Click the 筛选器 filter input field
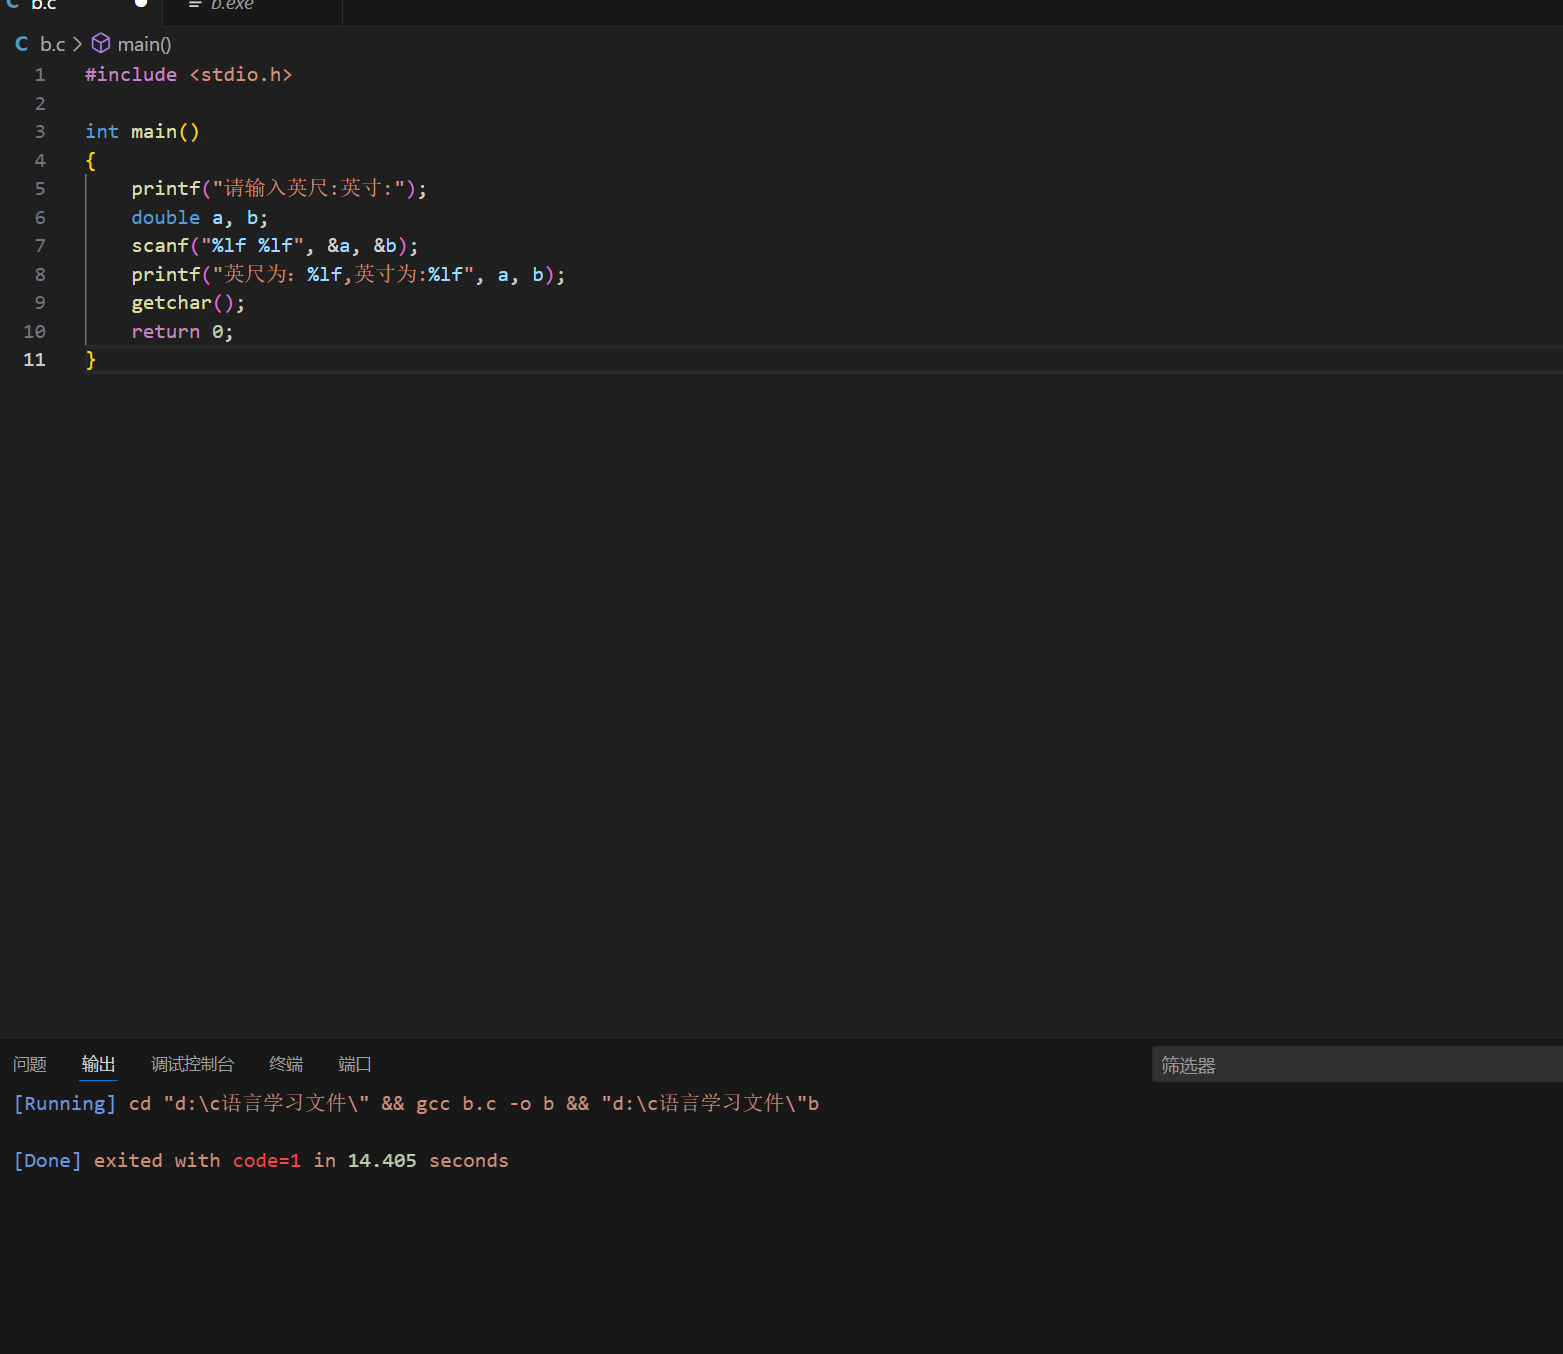The height and width of the screenshot is (1354, 1563). [x=1357, y=1065]
